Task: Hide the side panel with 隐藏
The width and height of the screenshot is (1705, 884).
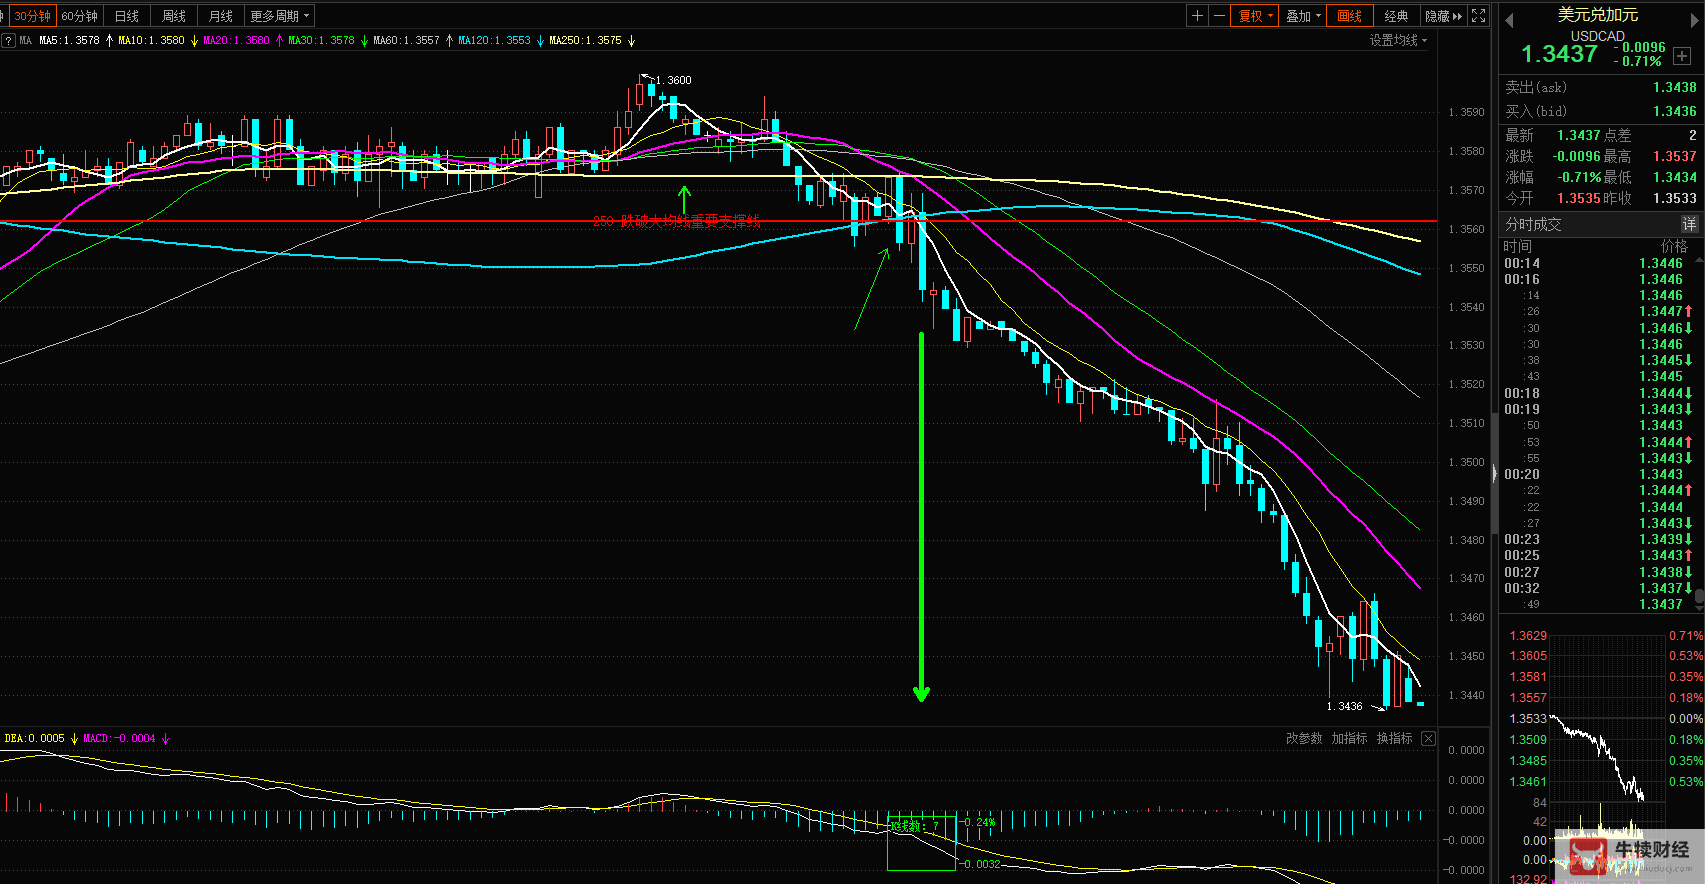Action: tap(1443, 16)
